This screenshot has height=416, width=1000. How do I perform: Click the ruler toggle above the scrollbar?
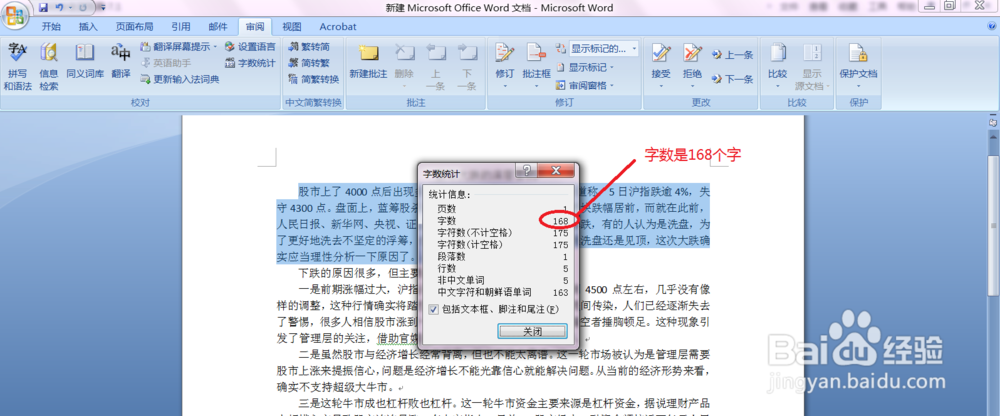(x=992, y=121)
